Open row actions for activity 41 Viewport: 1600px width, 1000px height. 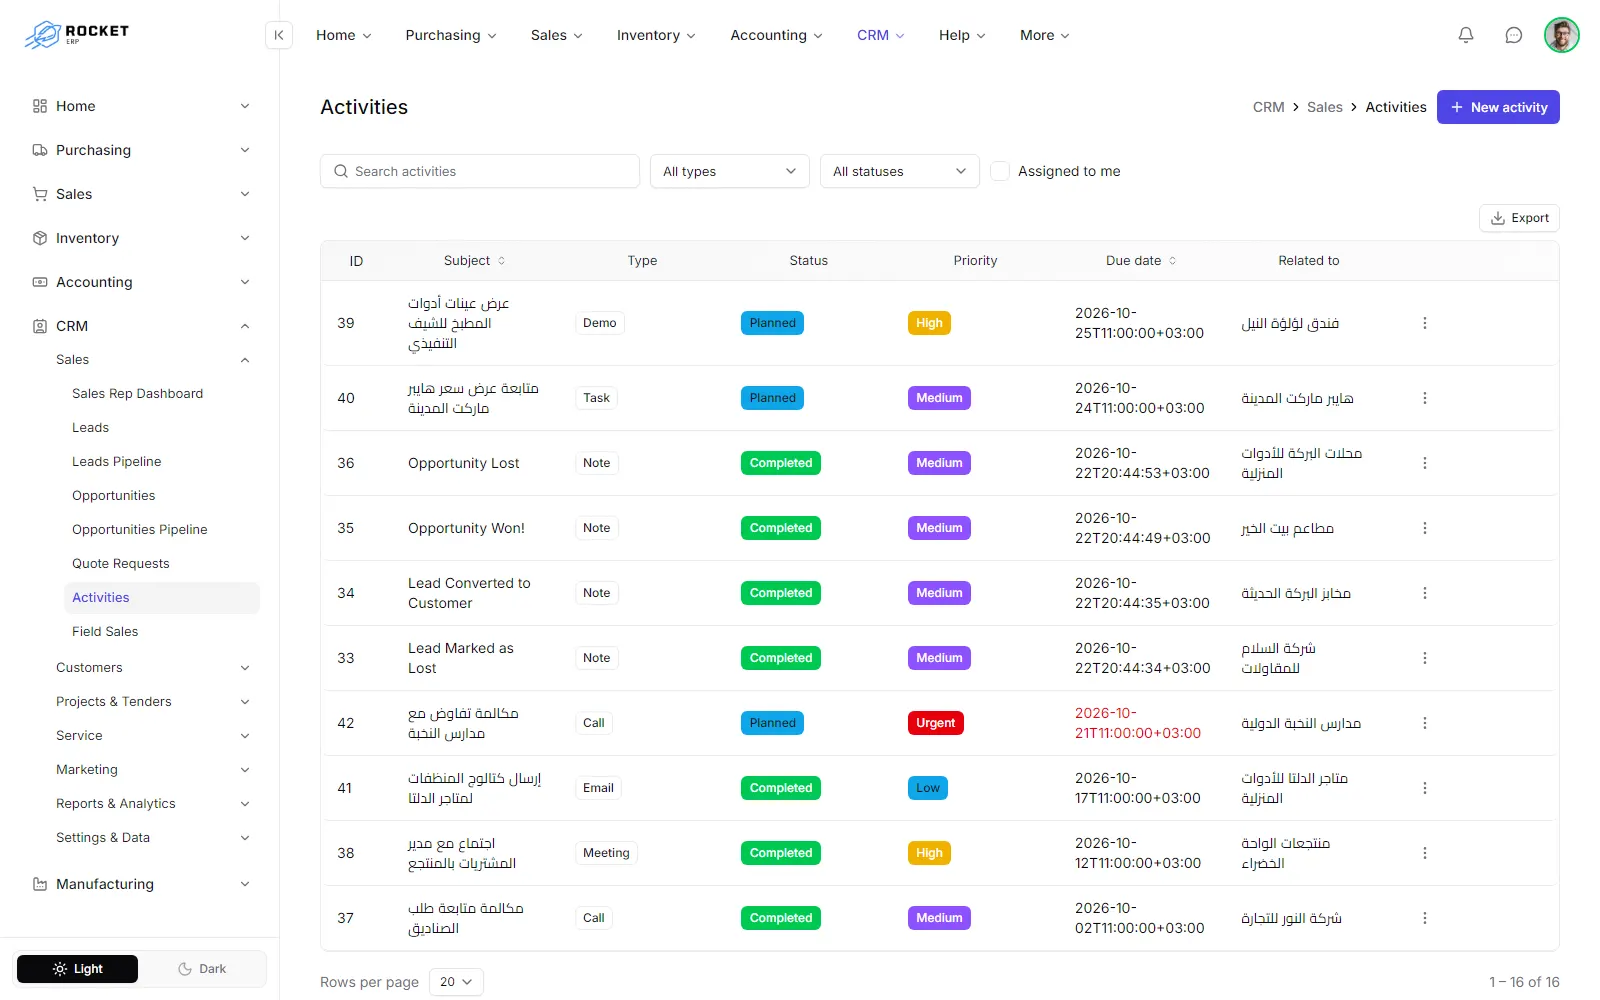[x=1425, y=788]
